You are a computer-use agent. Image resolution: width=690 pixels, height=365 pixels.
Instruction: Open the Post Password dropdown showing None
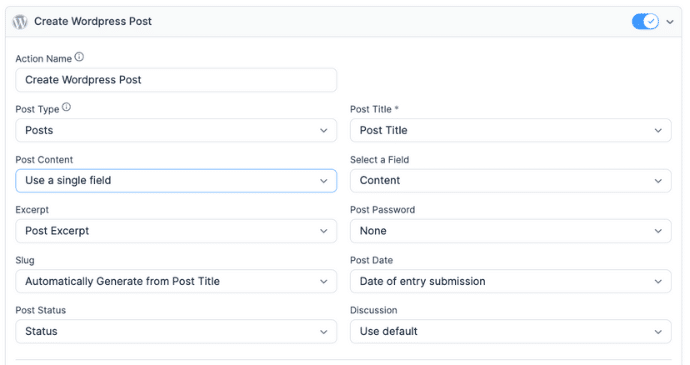(510, 231)
